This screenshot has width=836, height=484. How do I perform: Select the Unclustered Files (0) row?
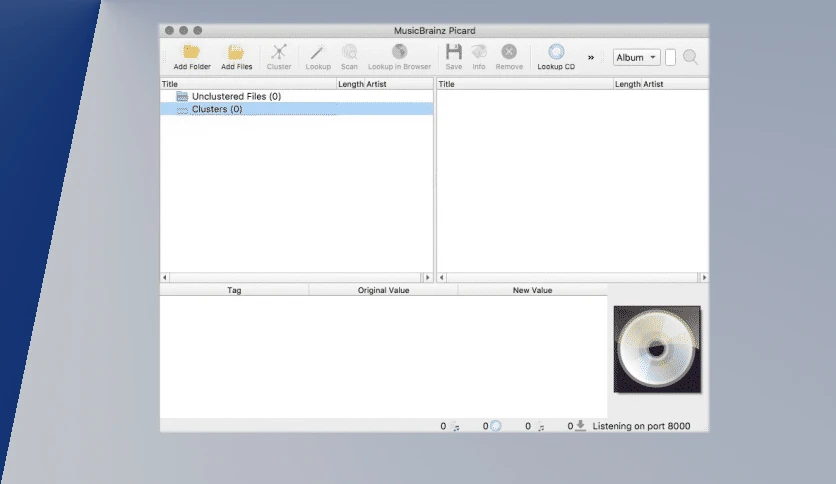296,96
